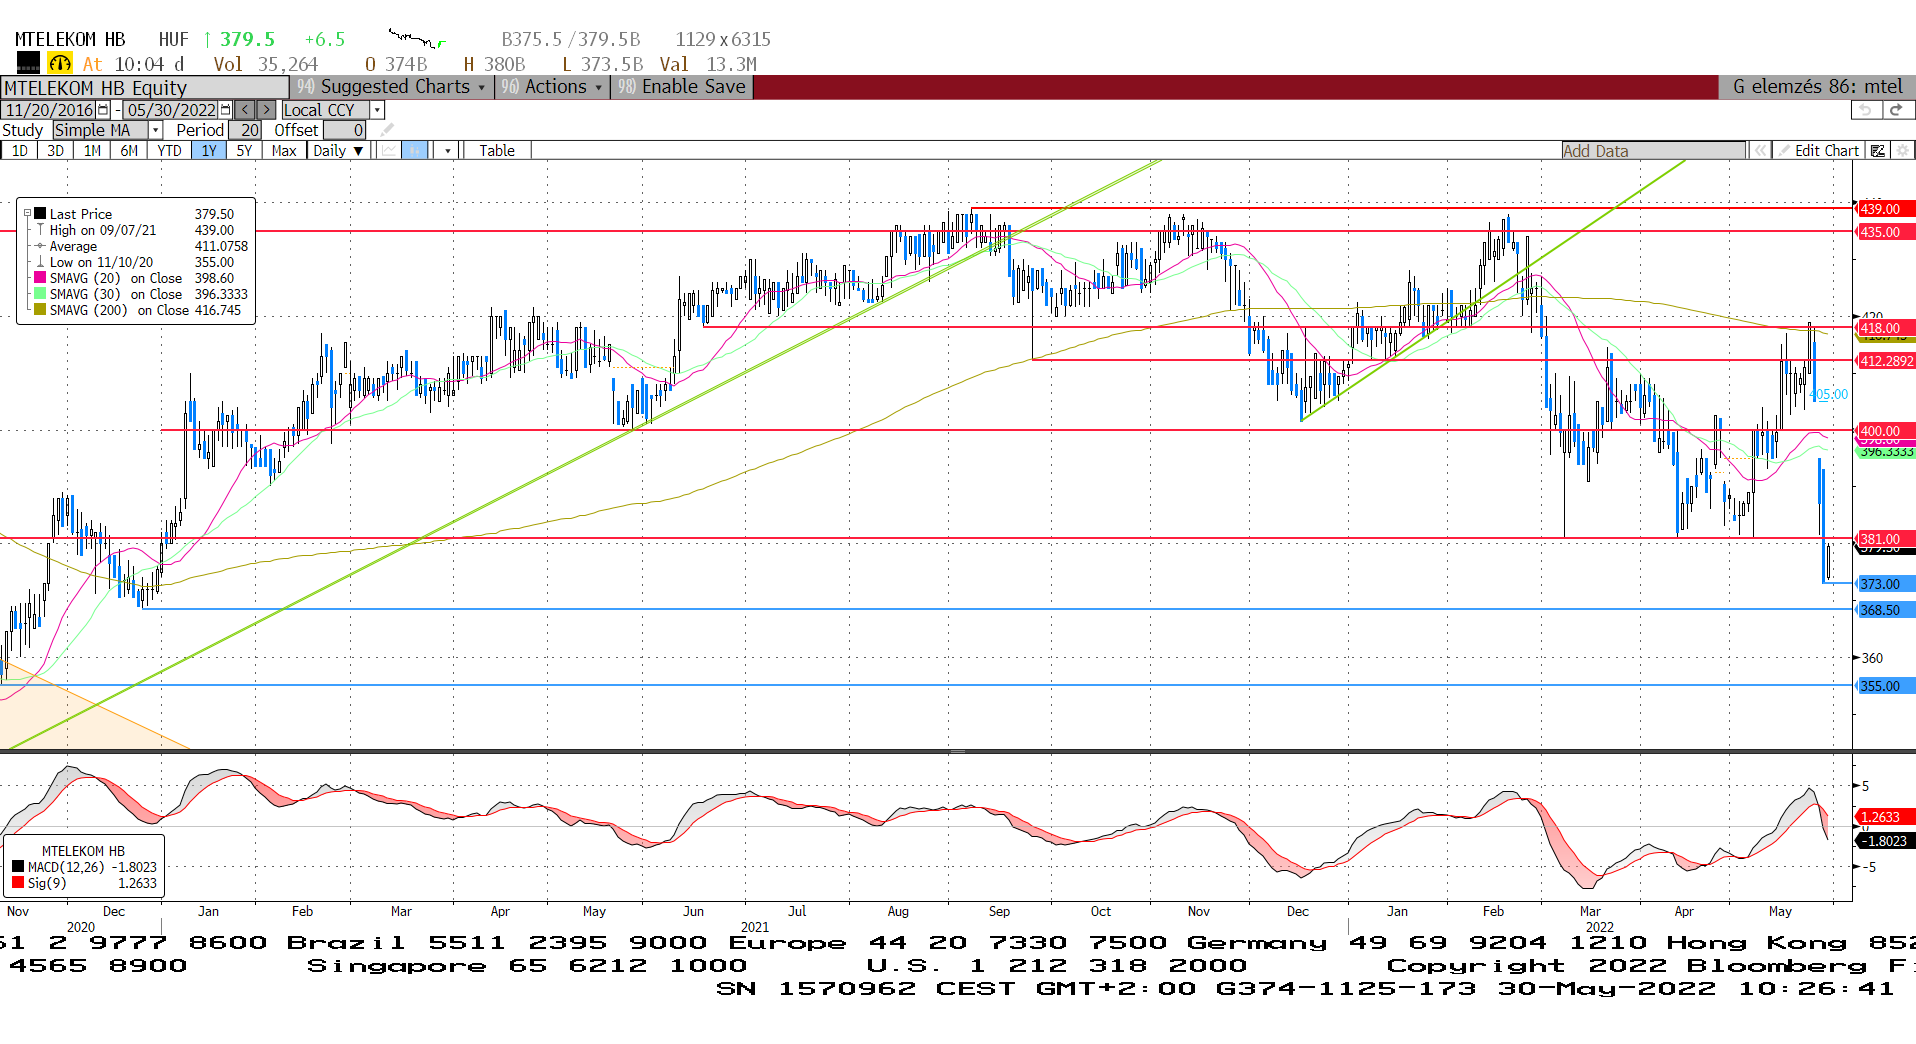Click the 435.00 price level label
1916x1044 pixels.
pos(1885,232)
